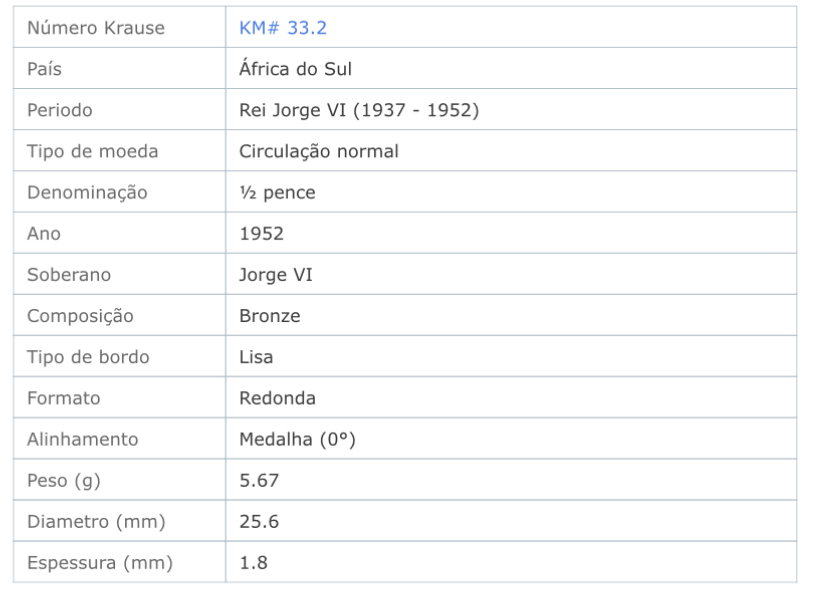This screenshot has height=590, width=816.
Task: Select the Medalha (0°) alignment value
Action: click(297, 439)
